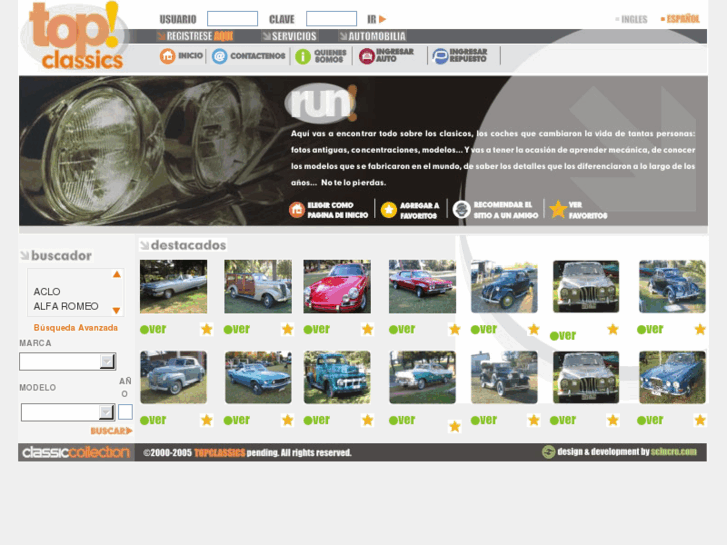727x545 pixels.
Task: Open the red Porsche thumbnail
Action: coord(337,286)
